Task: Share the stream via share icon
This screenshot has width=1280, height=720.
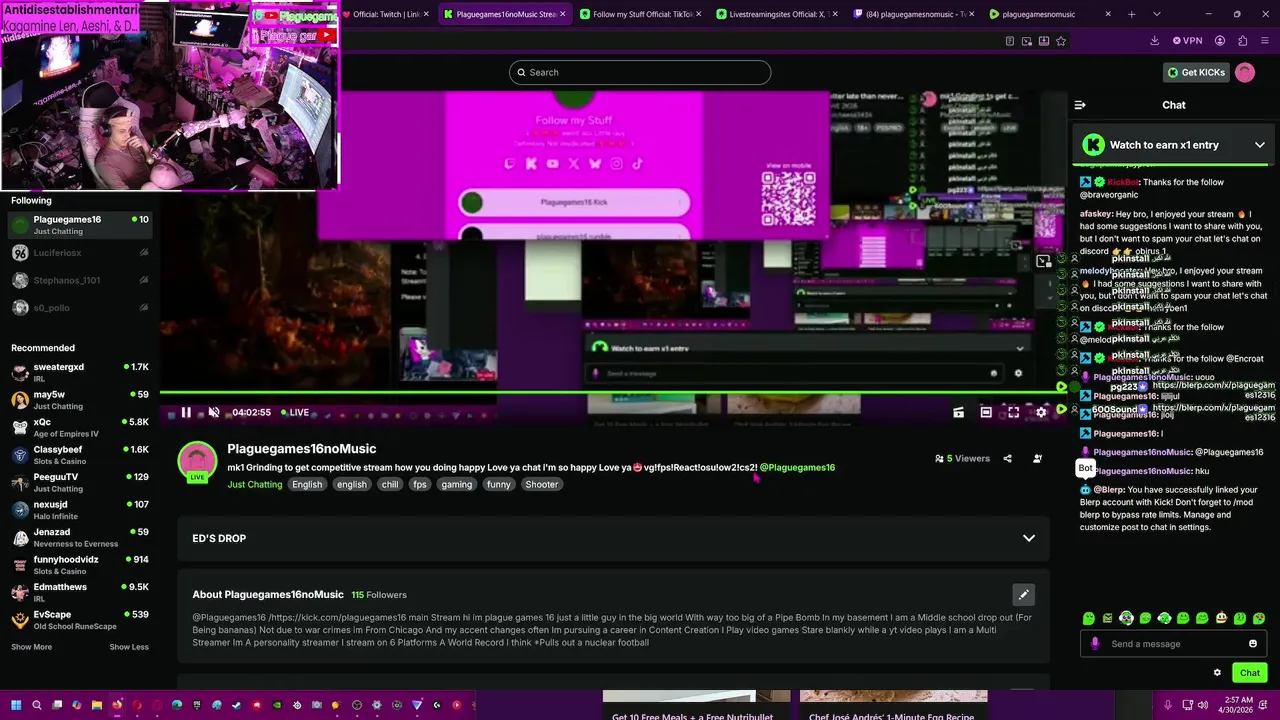Action: click(1007, 459)
